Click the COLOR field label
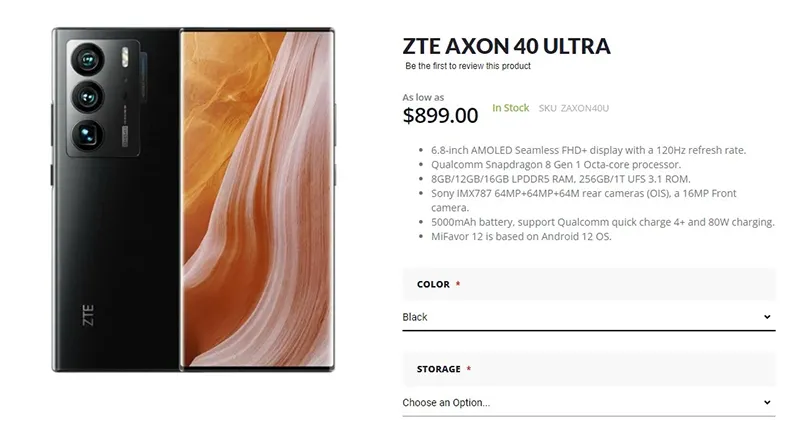The width and height of the screenshot is (800, 432). (433, 284)
